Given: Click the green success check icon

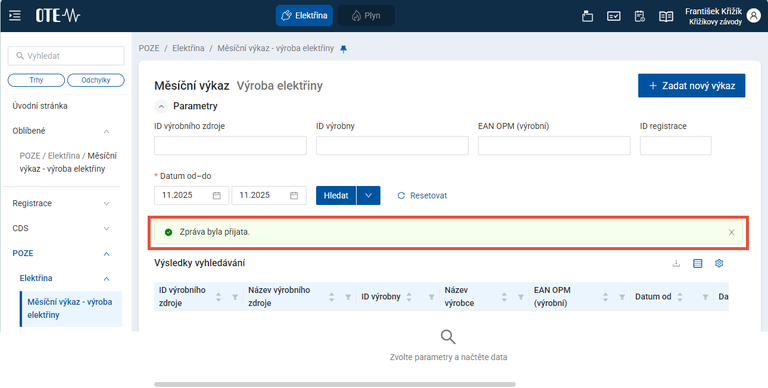Looking at the screenshot, I should pos(168,232).
